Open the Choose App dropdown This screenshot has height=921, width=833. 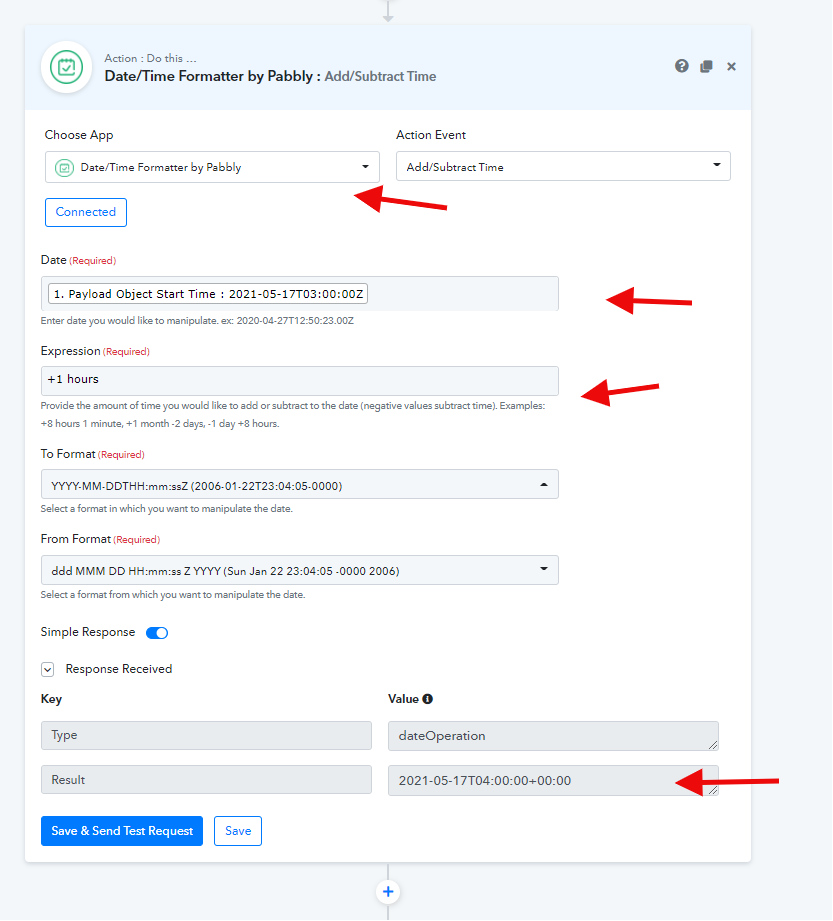pos(212,167)
